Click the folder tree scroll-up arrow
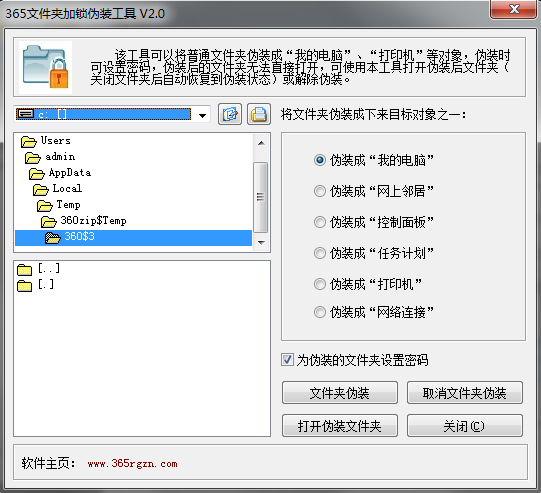The width and height of the screenshot is (541, 493). tap(261, 143)
